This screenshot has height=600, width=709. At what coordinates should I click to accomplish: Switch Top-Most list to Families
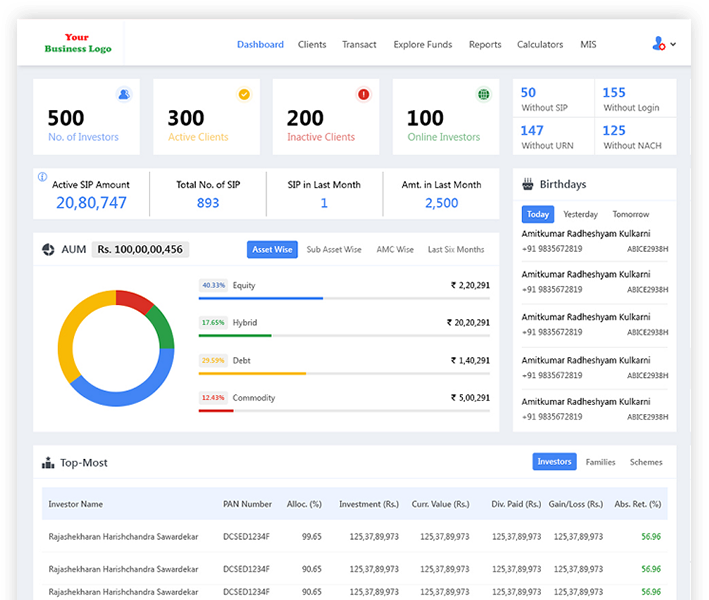pos(600,462)
